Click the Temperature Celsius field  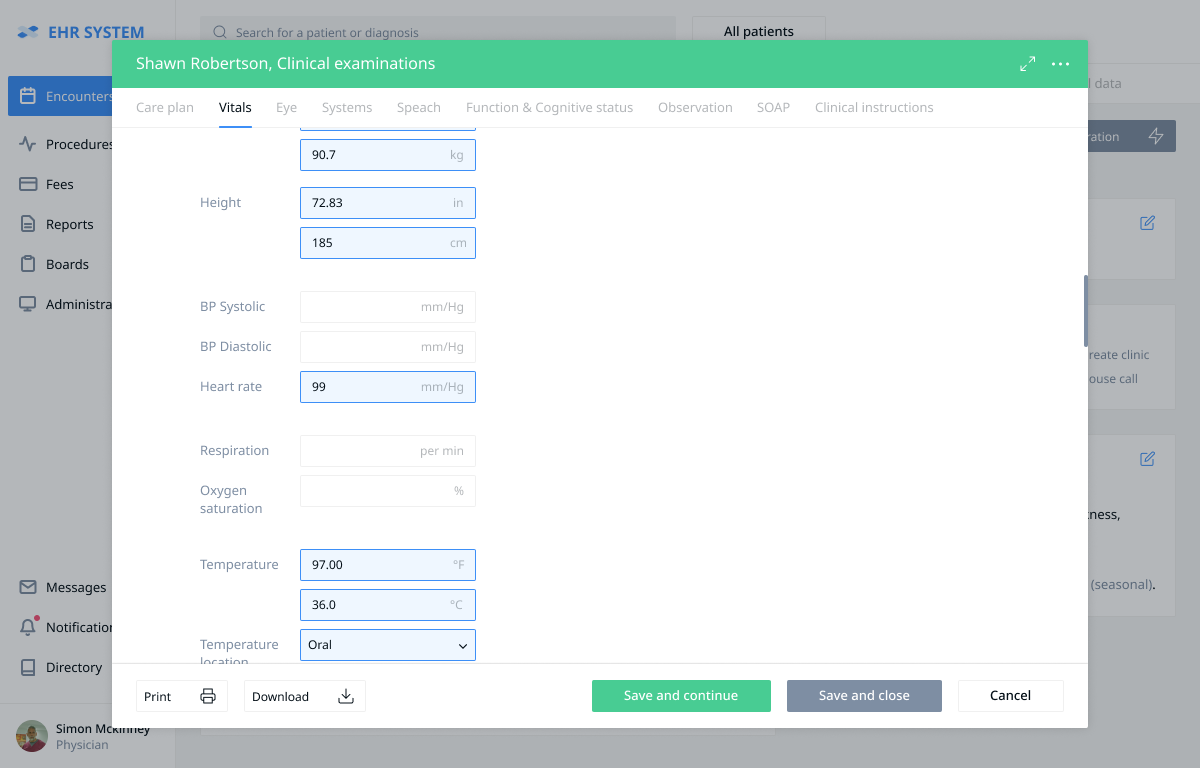(388, 605)
